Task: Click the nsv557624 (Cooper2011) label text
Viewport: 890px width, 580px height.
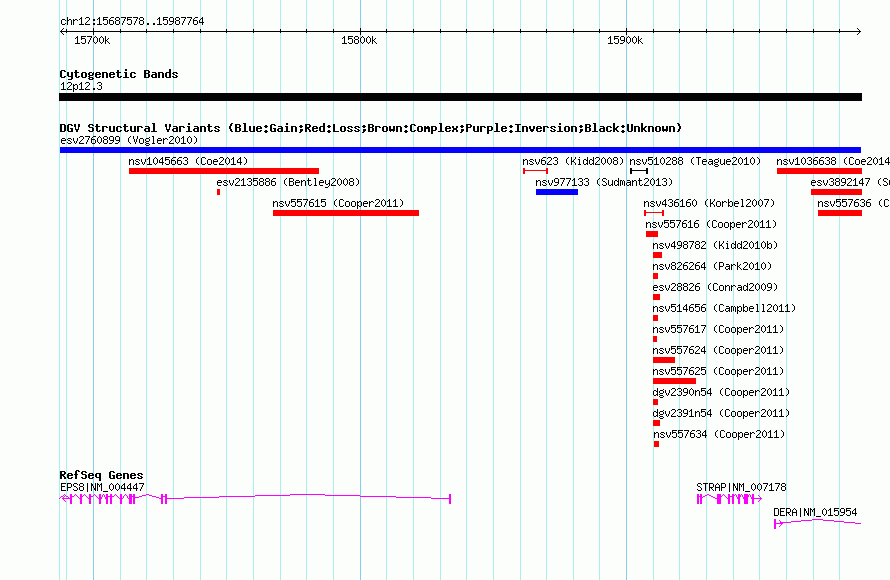Action: [x=718, y=350]
